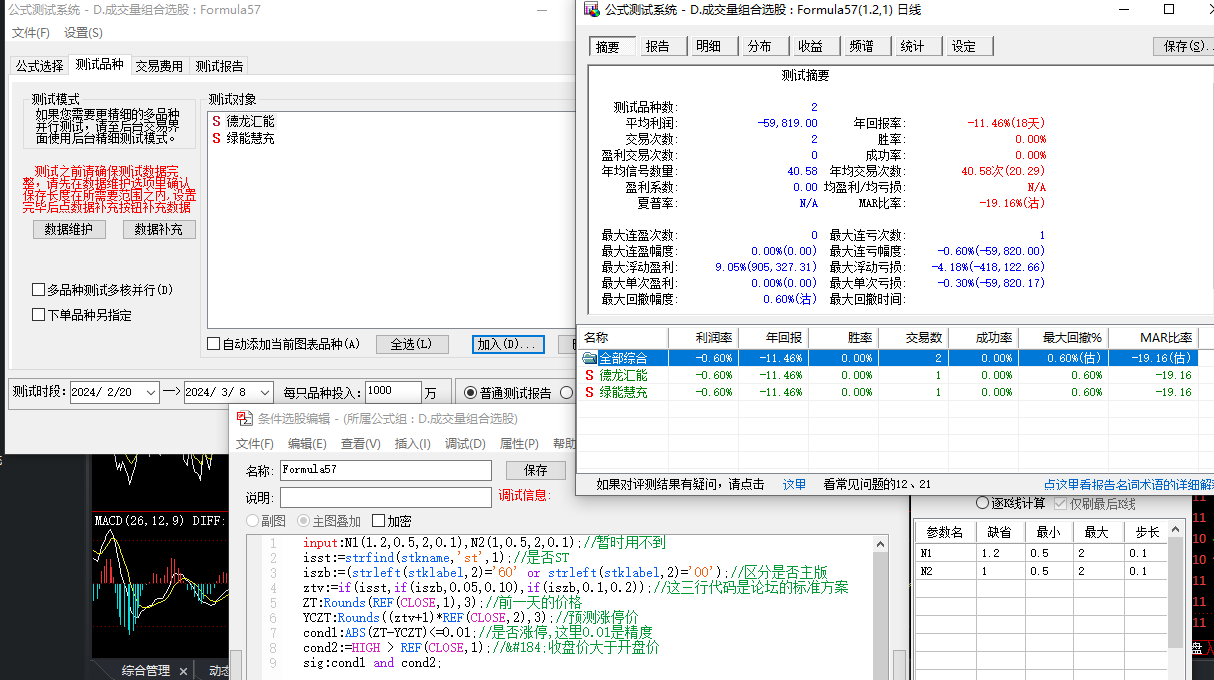Open the 调试(D) menu in formula editor
Viewport: 1214px width, 680px height.
tap(465, 444)
